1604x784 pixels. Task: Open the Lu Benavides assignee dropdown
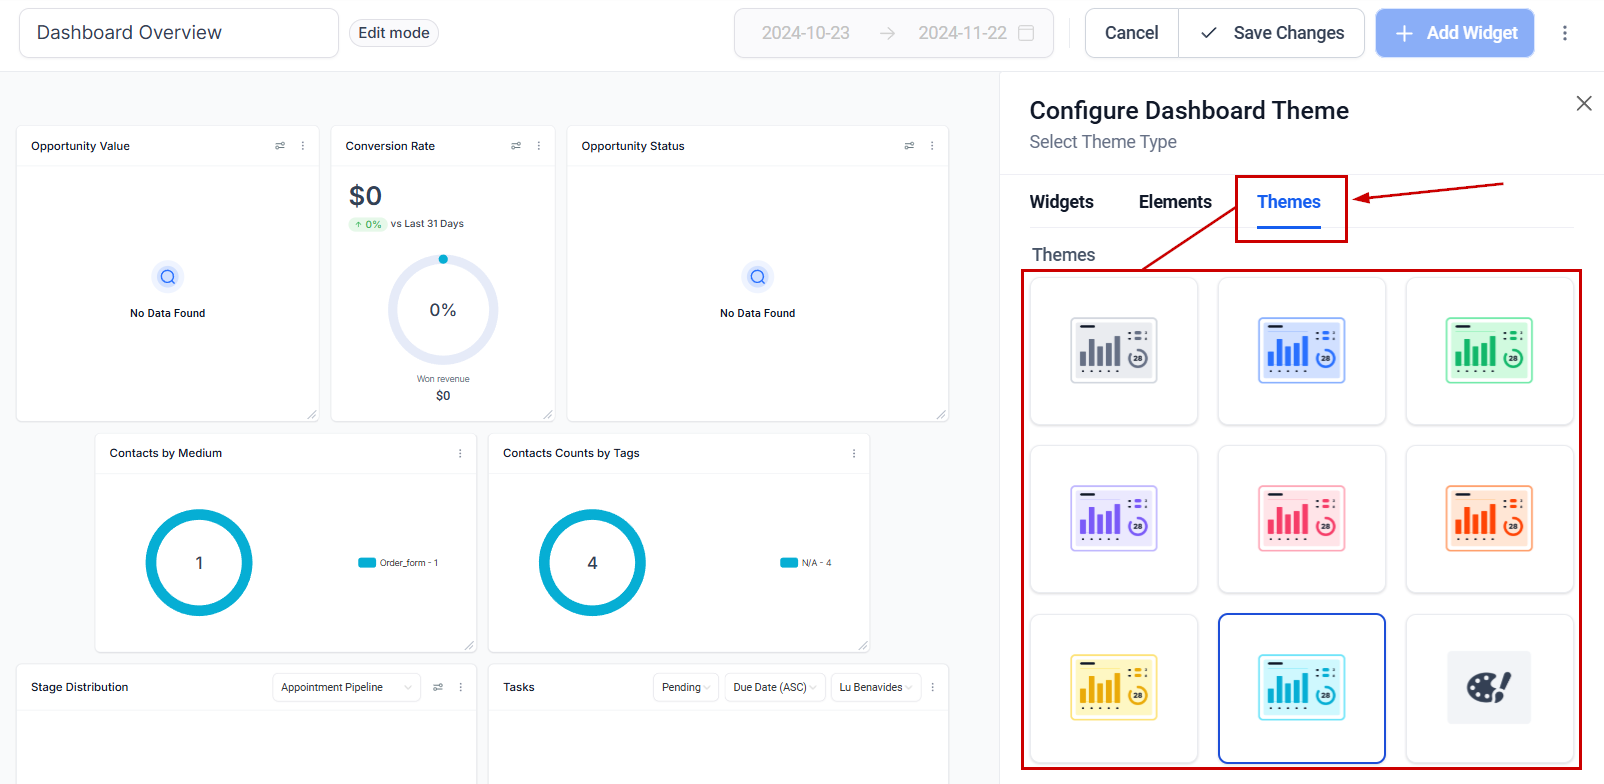[876, 687]
